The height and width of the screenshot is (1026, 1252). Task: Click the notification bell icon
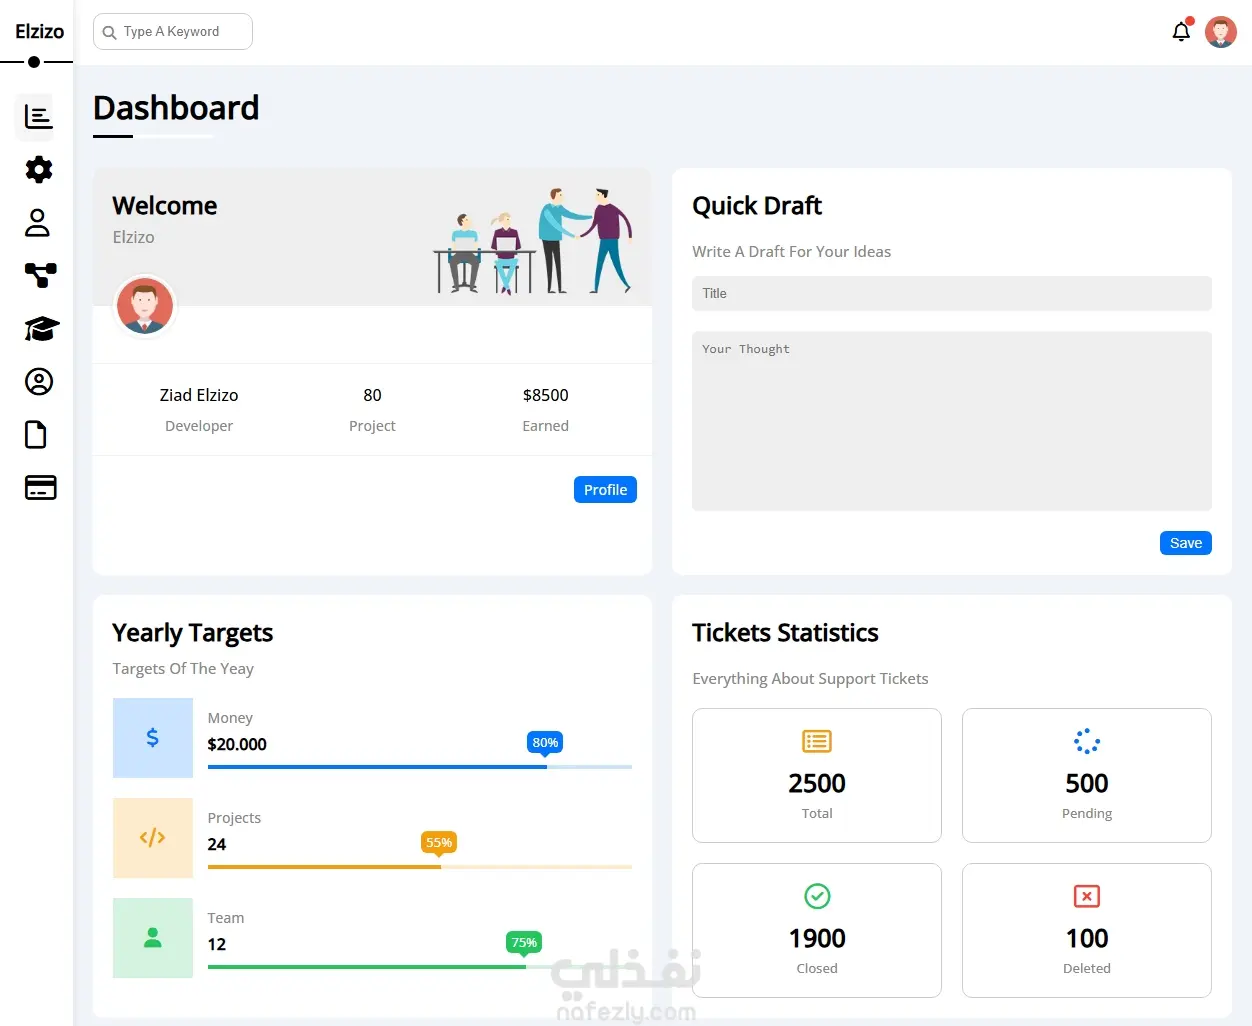pyautogui.click(x=1181, y=32)
